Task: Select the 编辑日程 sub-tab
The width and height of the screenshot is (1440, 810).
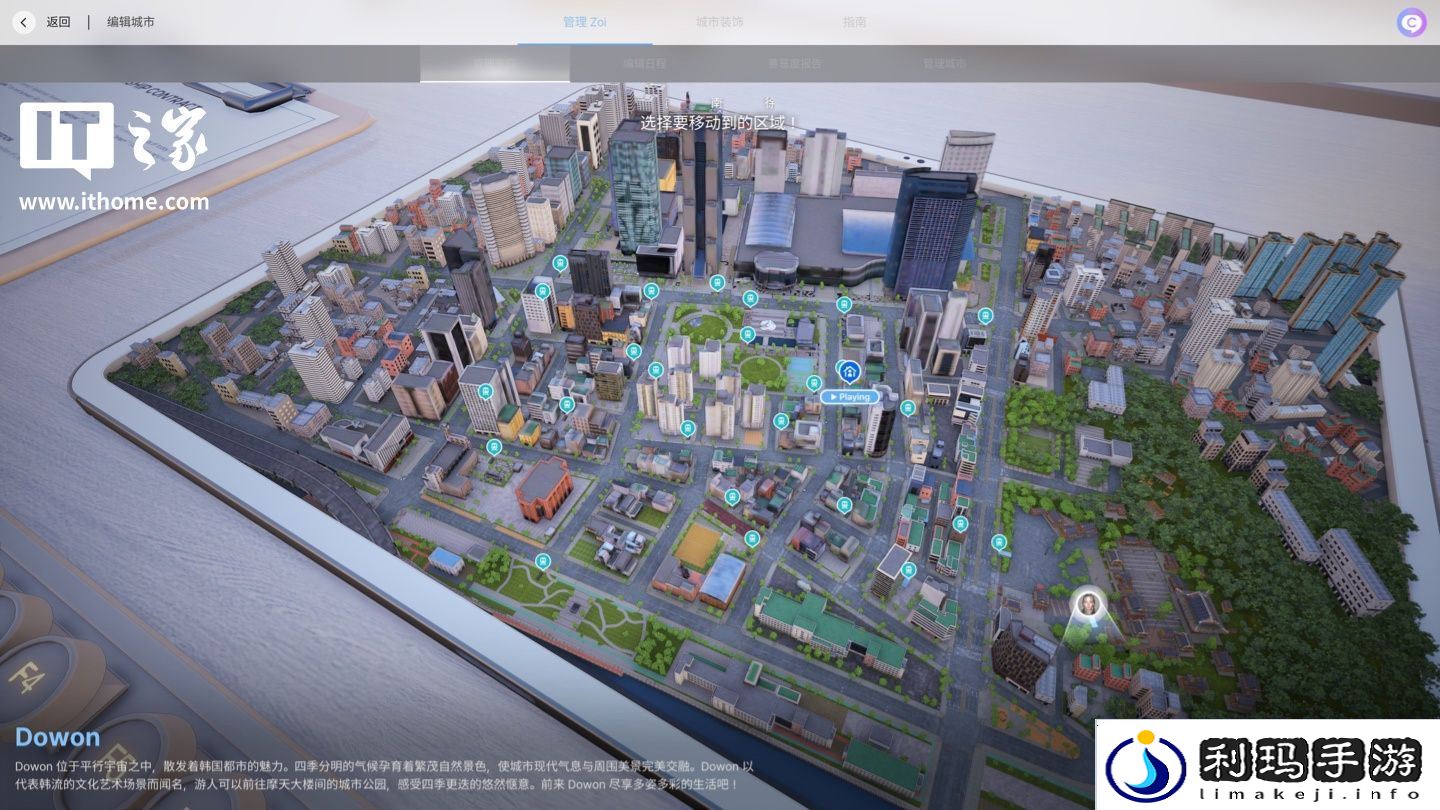Action: click(644, 63)
